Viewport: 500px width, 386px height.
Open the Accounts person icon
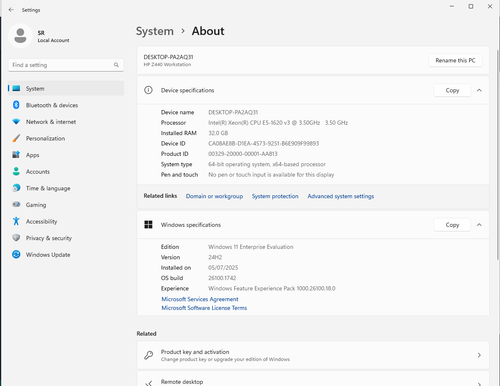[x=16, y=171]
